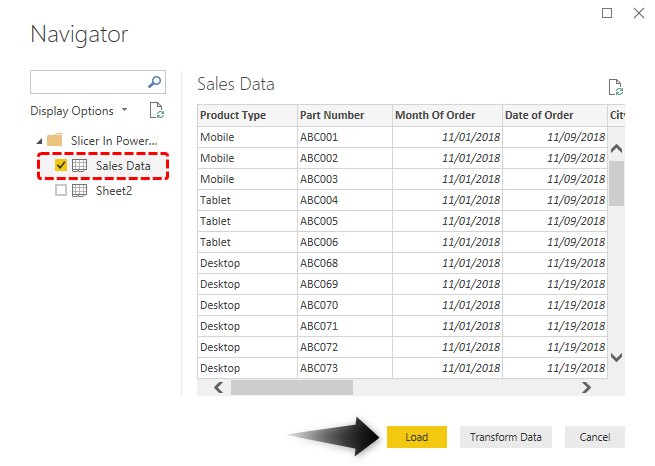Click the vertical scrollbar thumb
The image size is (655, 466).
pos(617,183)
